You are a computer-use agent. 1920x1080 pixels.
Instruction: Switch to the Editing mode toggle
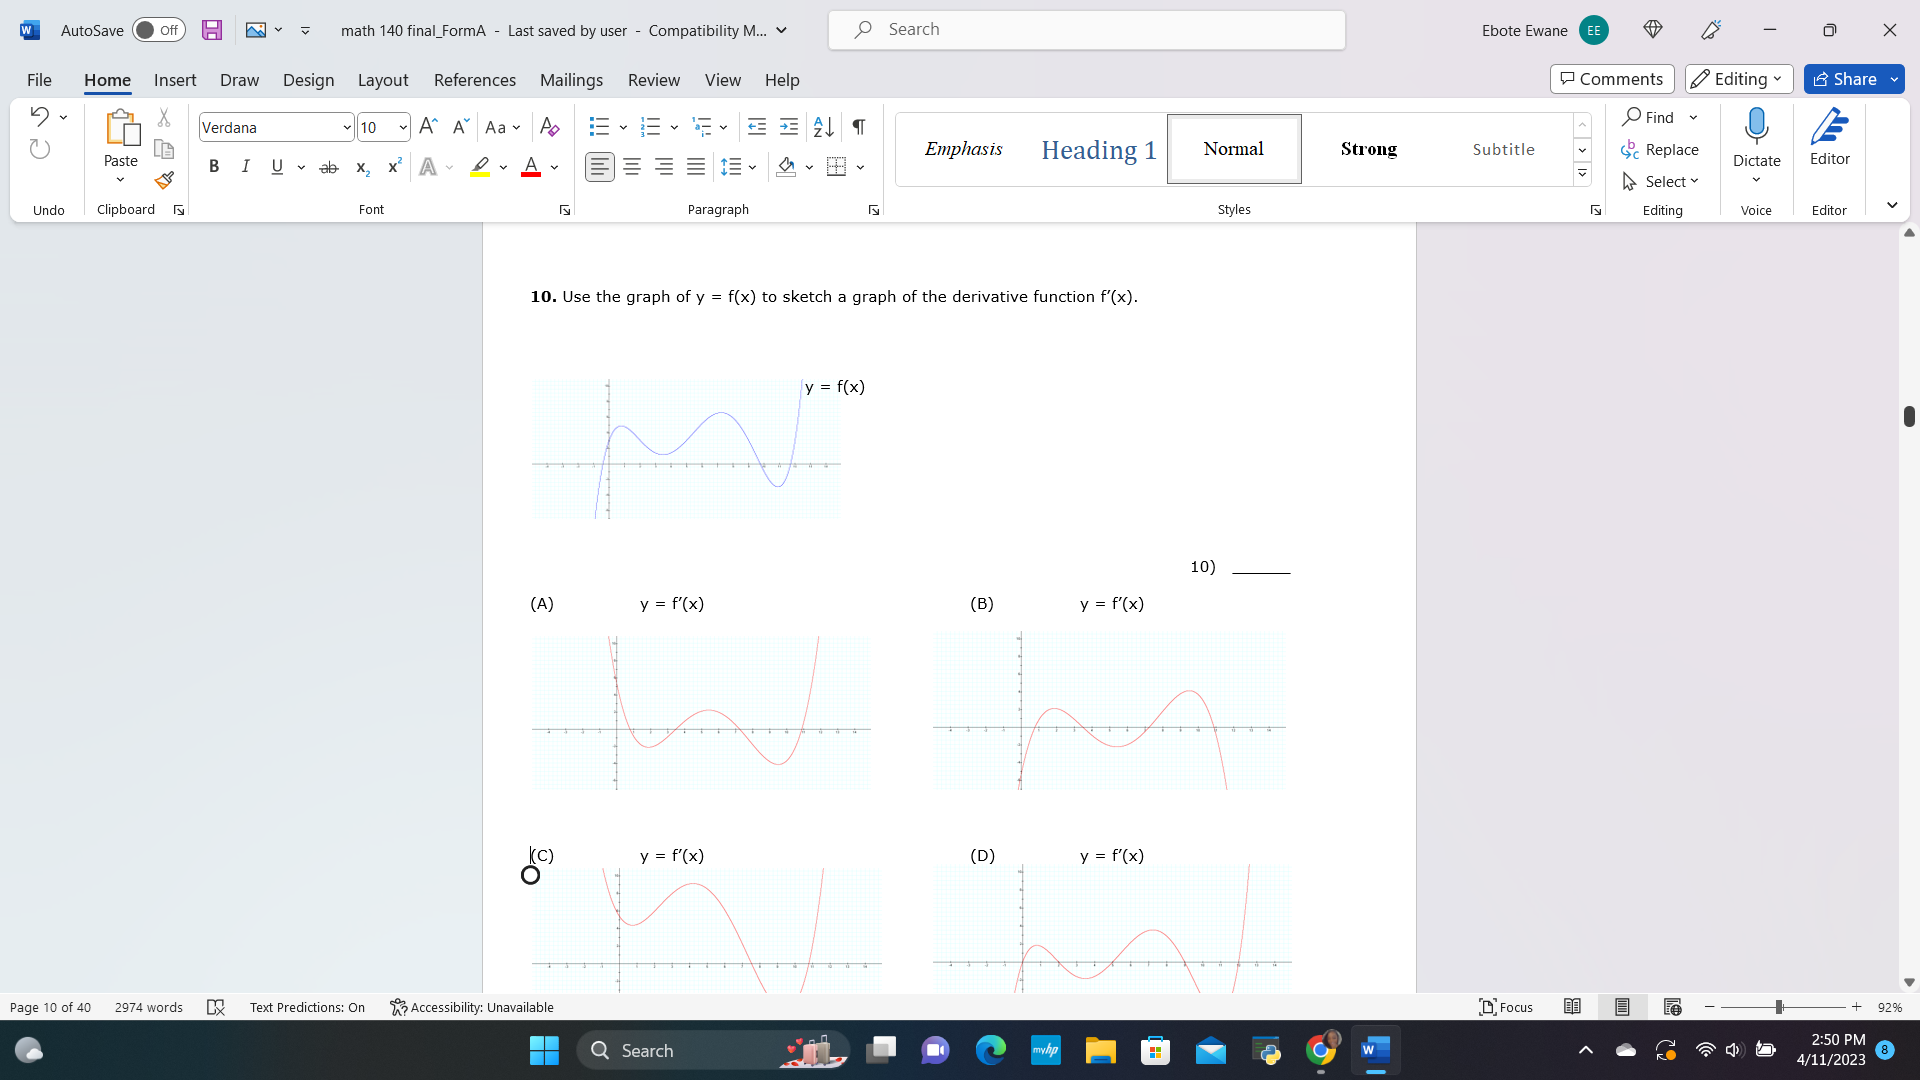1738,78
